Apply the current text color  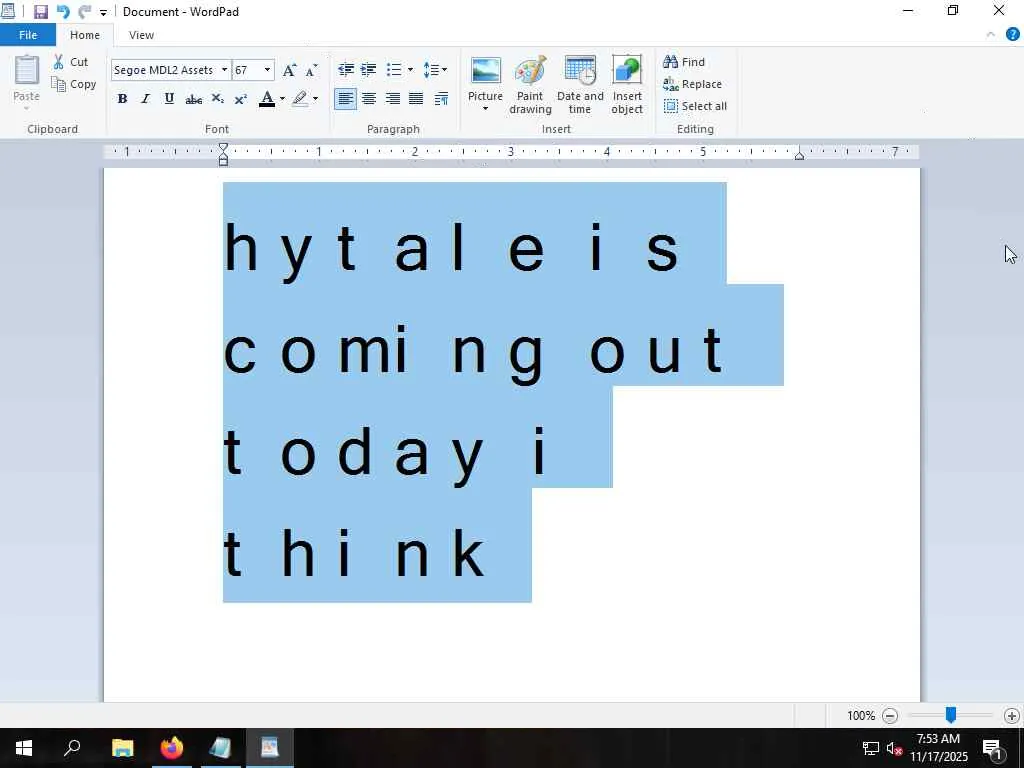[x=266, y=99]
